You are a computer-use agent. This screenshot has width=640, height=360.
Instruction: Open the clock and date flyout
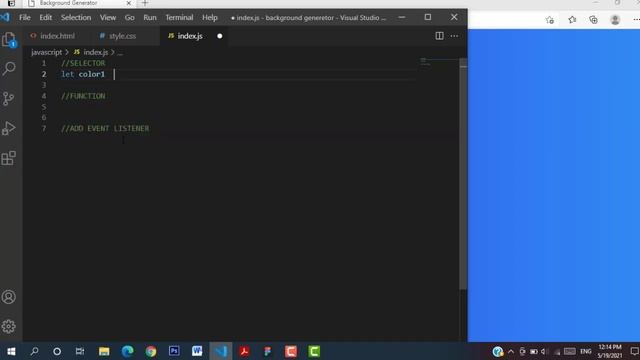610,351
